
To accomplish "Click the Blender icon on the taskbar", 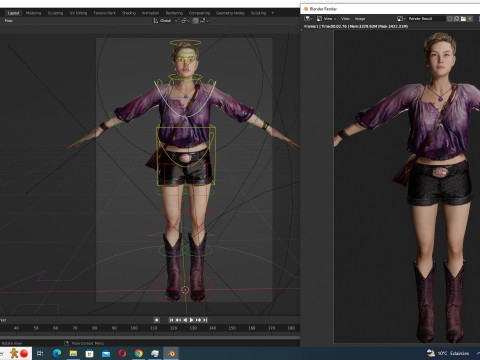I will [171, 353].
